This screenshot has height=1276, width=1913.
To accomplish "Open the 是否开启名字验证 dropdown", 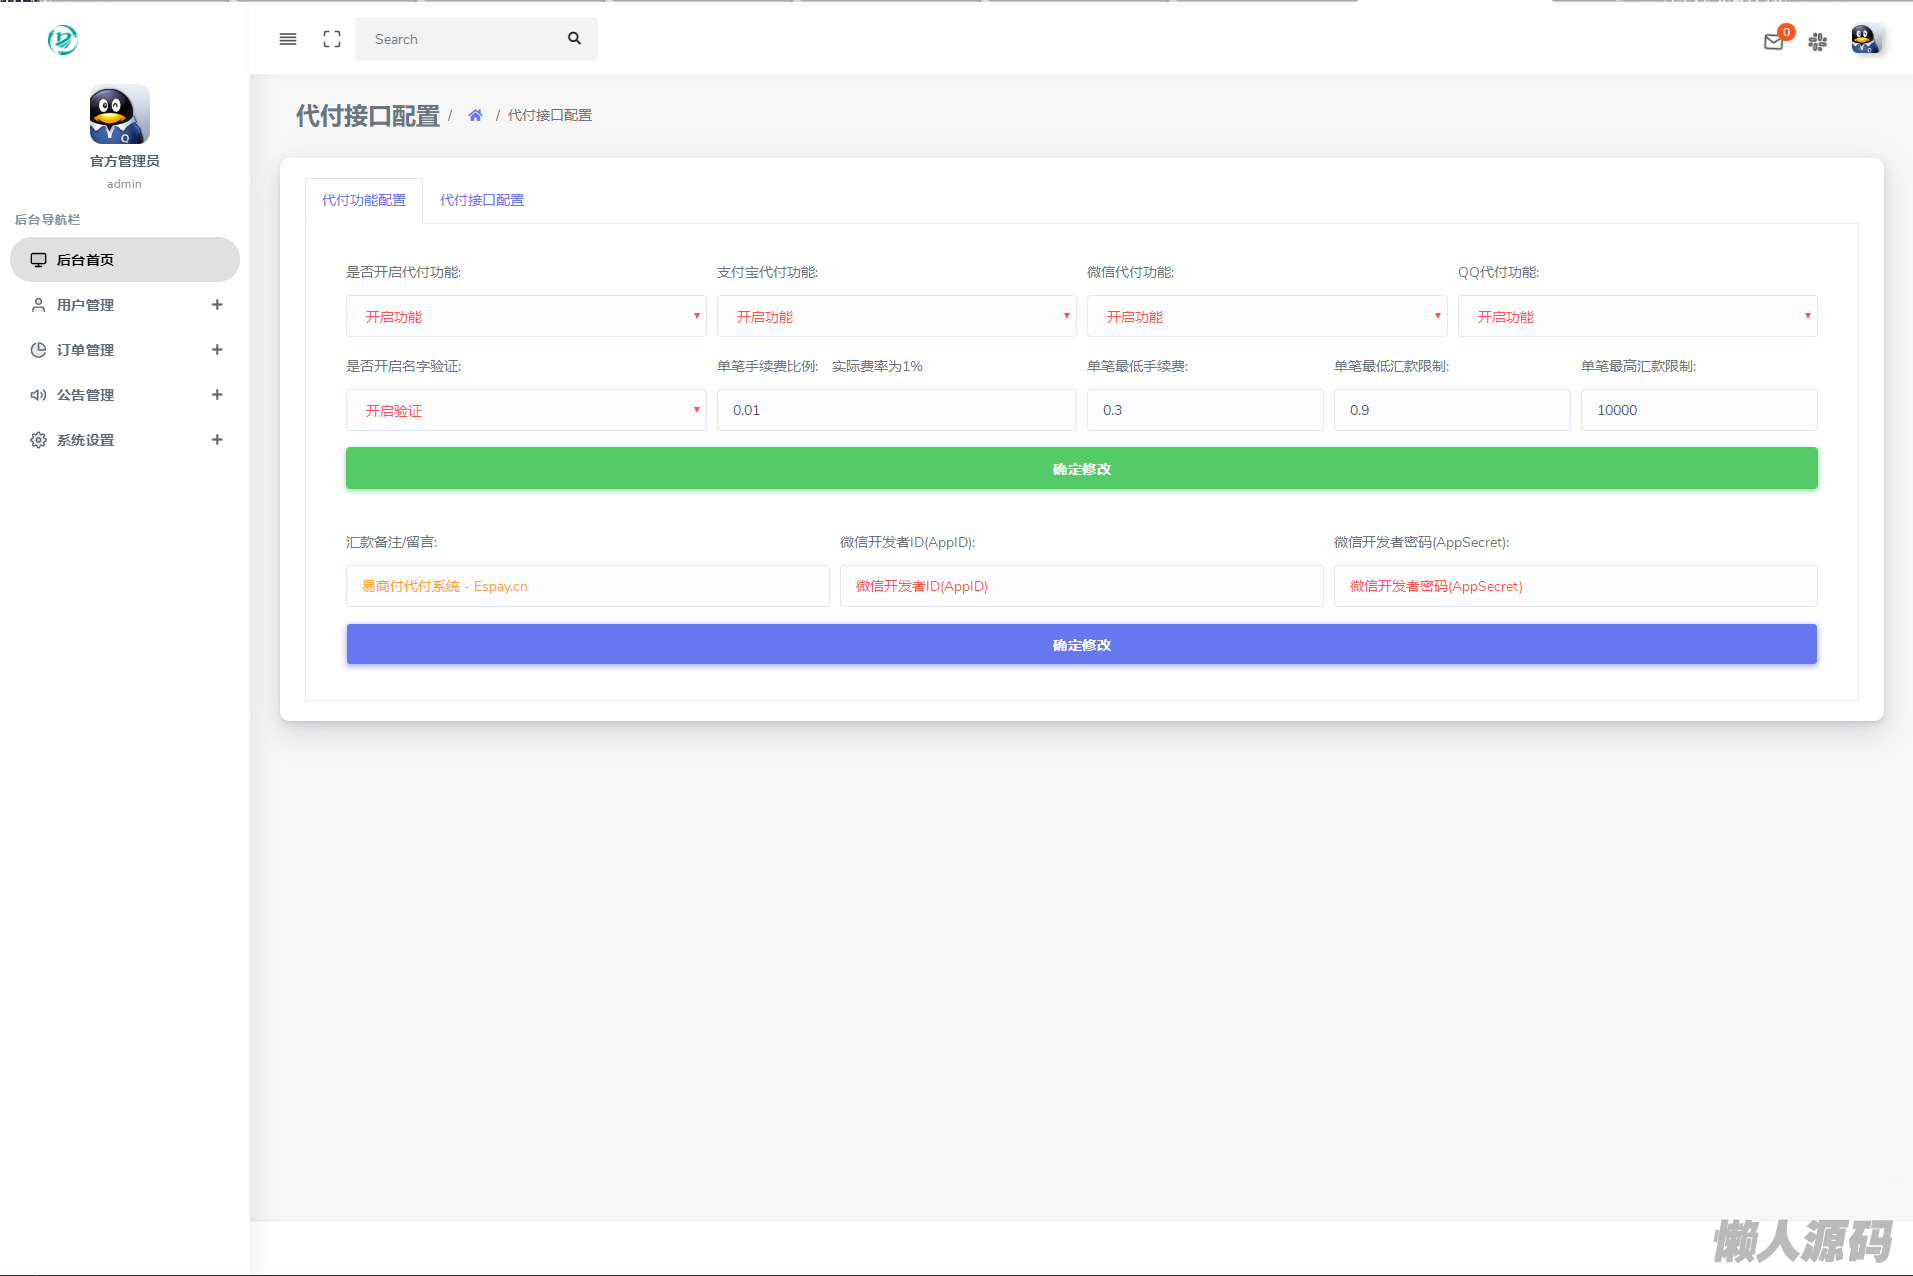I will point(526,411).
